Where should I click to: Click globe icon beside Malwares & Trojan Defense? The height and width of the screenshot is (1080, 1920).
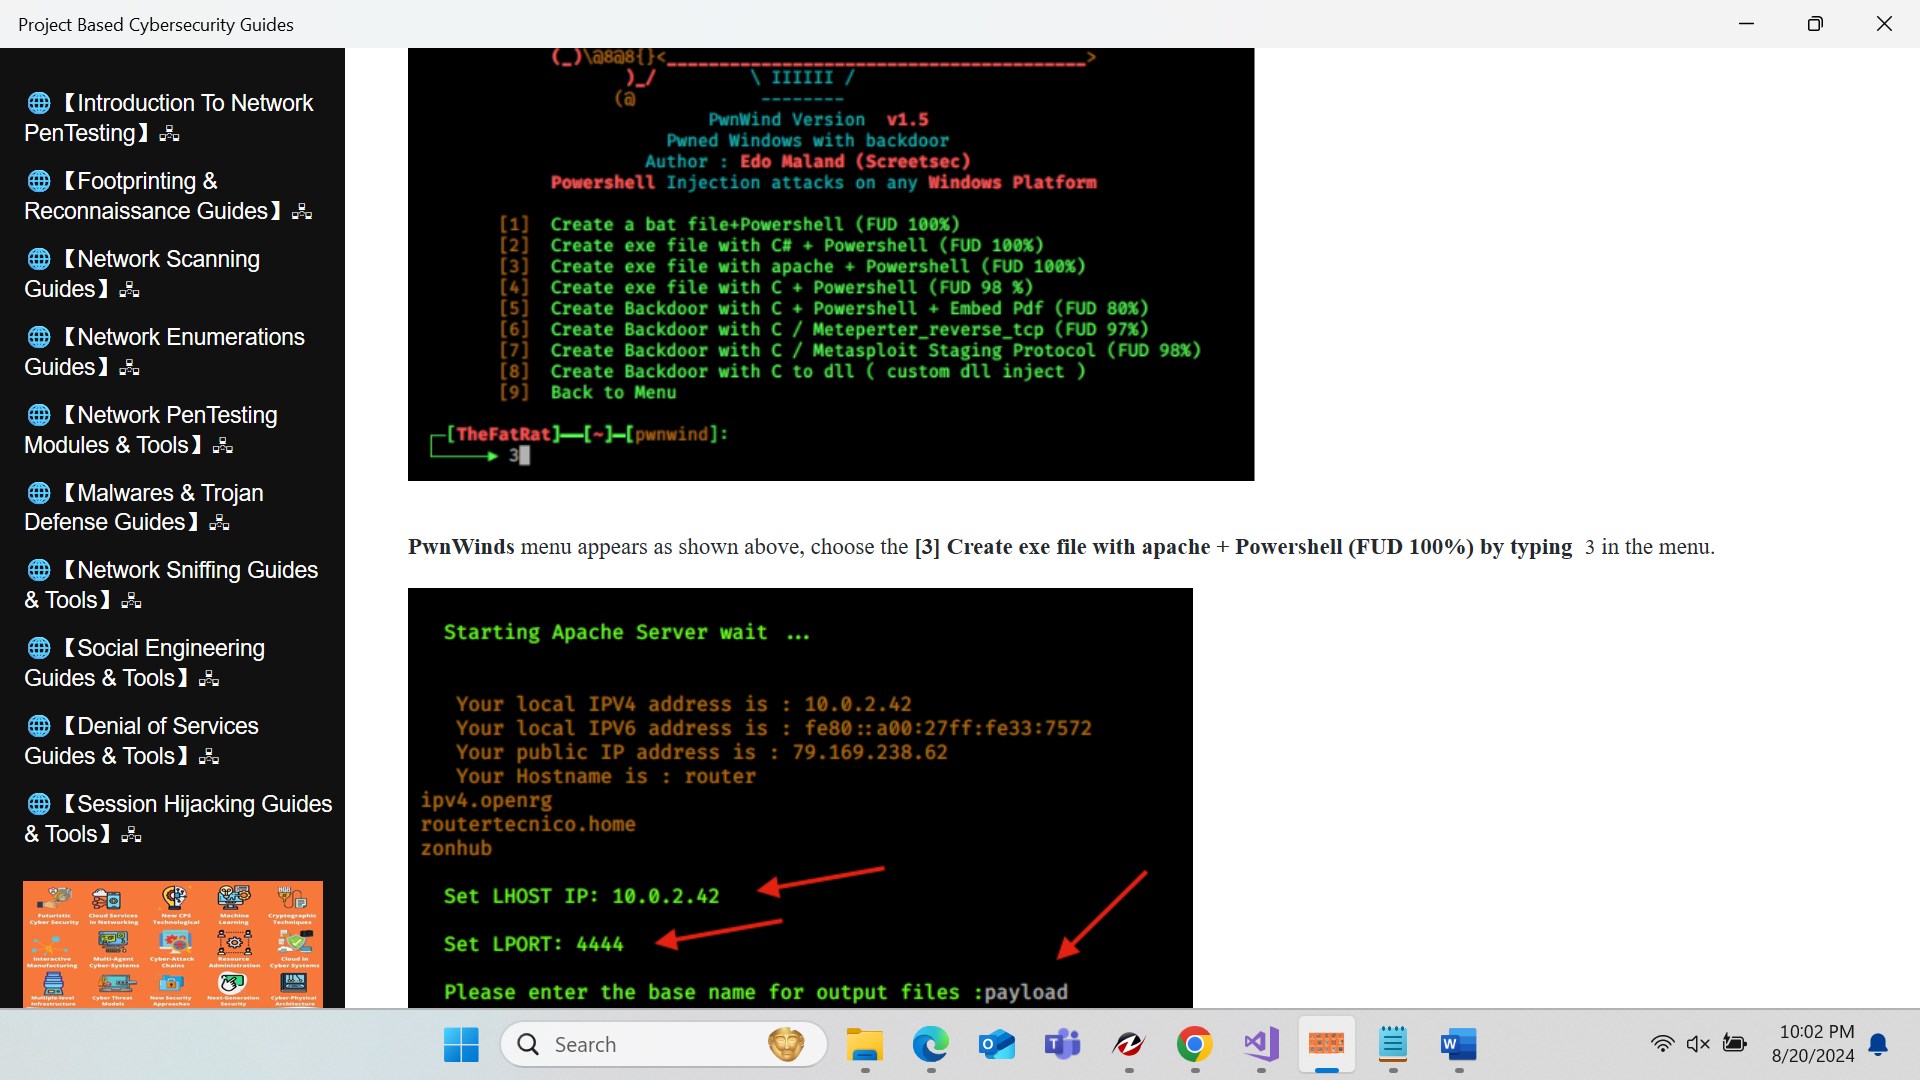[39, 493]
